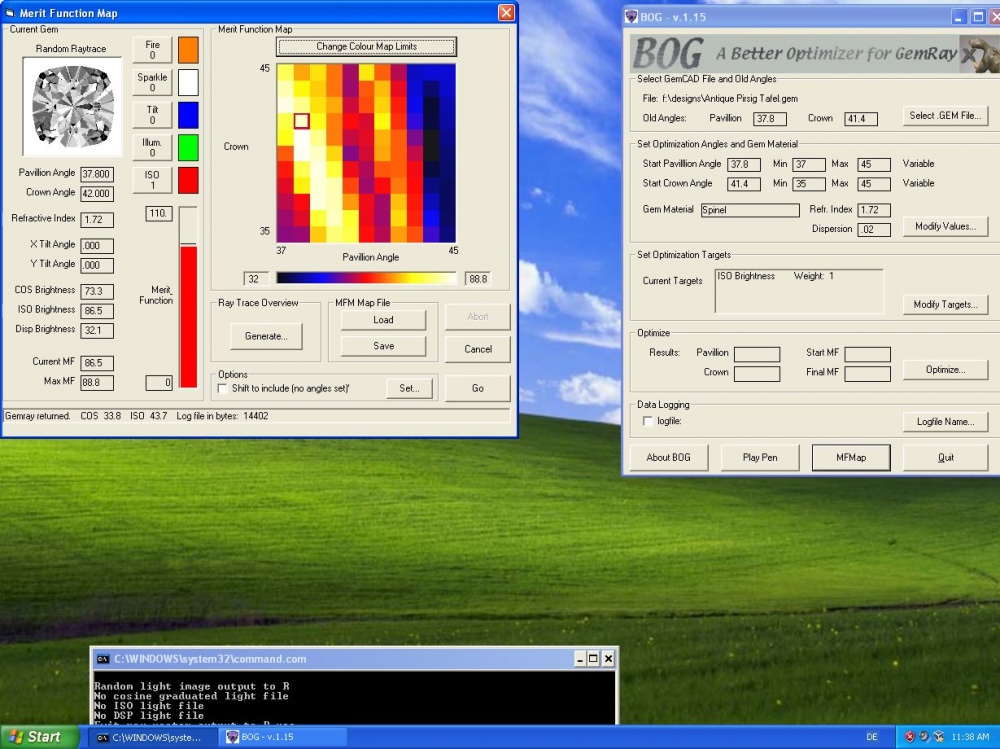Load an MFM map file
The width and height of the screenshot is (1000, 749).
click(383, 320)
